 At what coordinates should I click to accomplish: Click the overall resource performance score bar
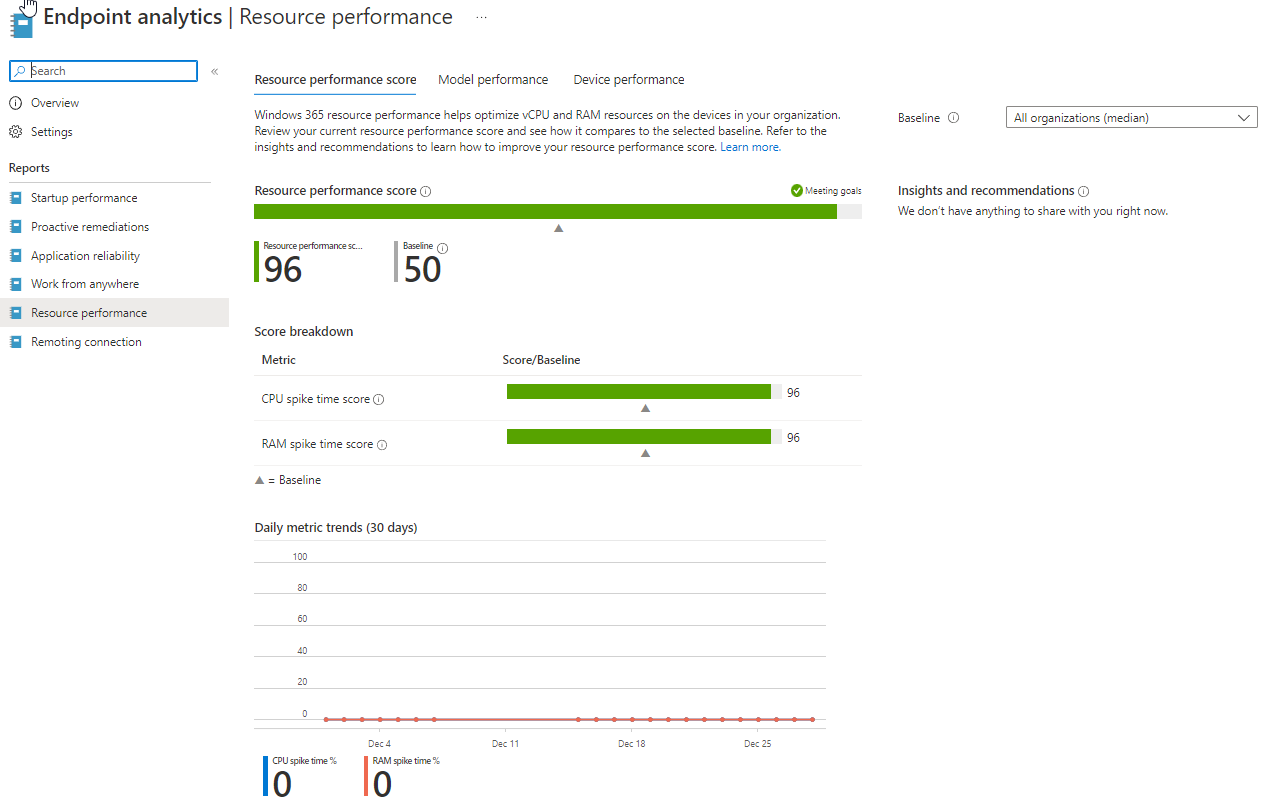tap(558, 211)
